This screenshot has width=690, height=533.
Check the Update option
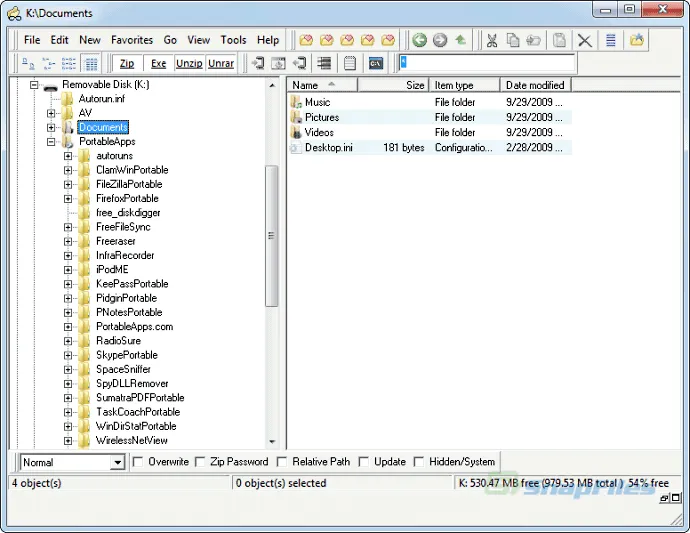click(x=364, y=462)
